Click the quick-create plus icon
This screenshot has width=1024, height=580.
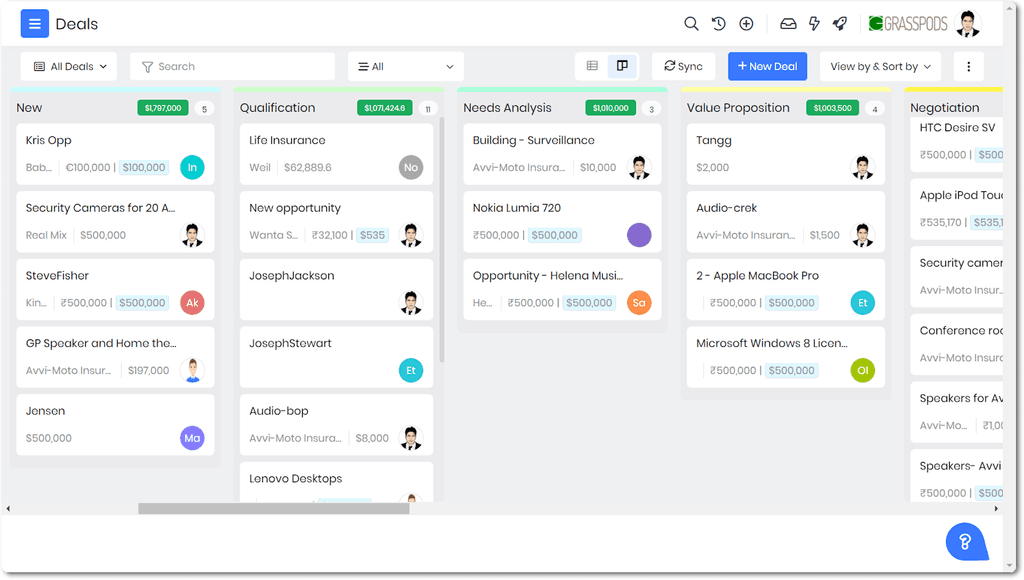746,23
